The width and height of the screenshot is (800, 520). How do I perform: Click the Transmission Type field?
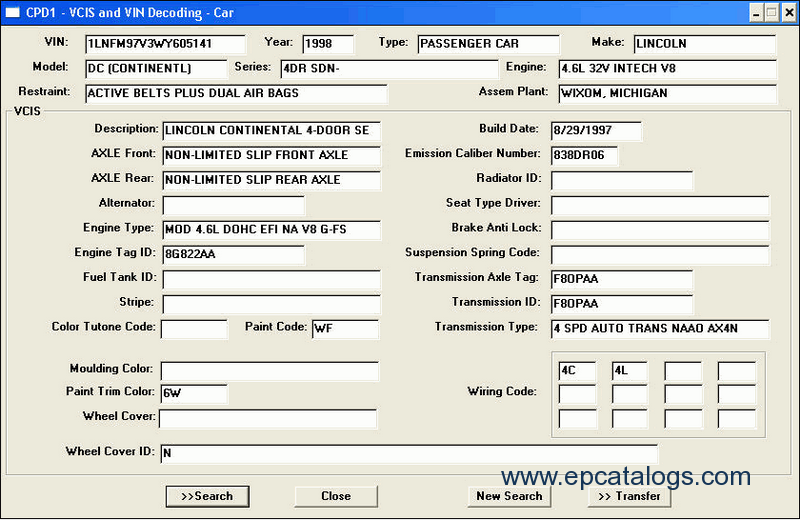[660, 329]
